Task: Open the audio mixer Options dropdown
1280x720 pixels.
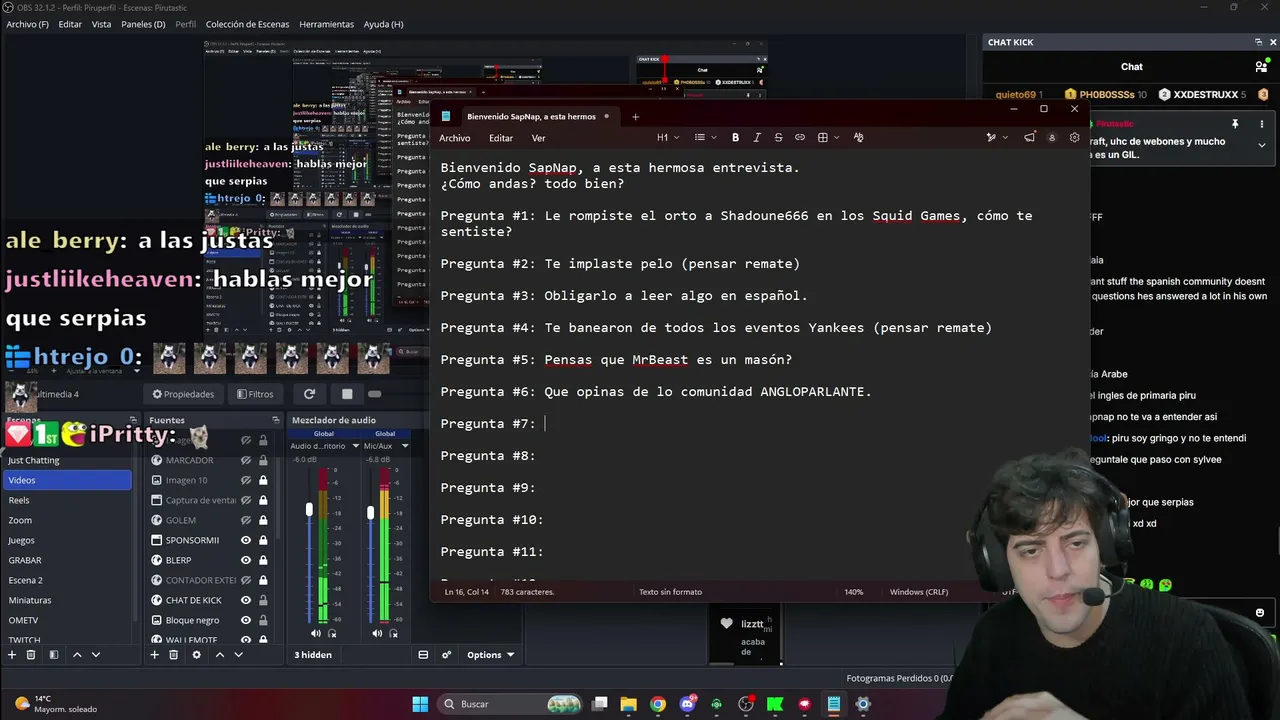Action: pyautogui.click(x=490, y=655)
